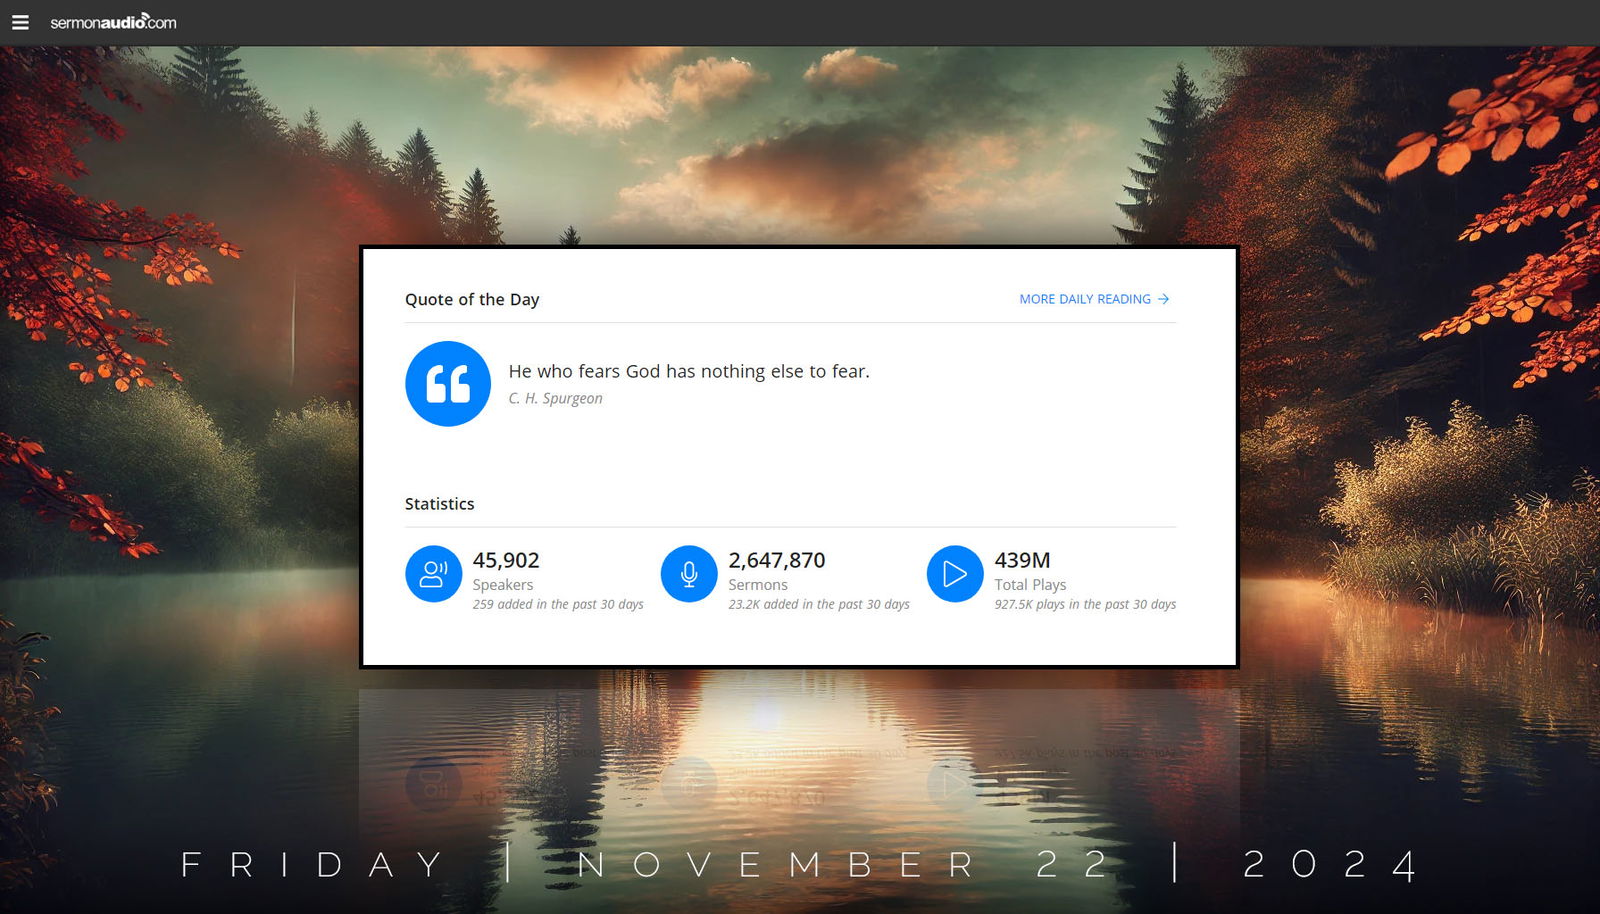Click the Statistics section heading
Image resolution: width=1600 pixels, height=914 pixels.
[x=439, y=504]
